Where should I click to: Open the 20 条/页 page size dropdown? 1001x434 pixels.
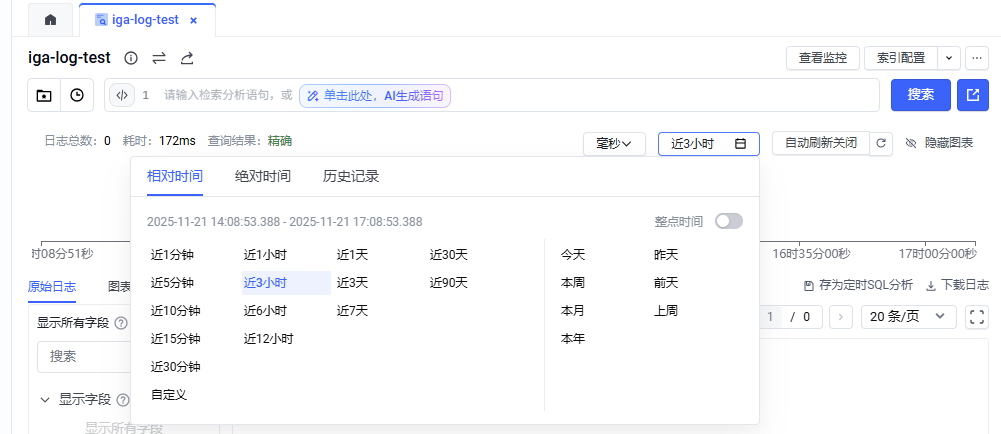(x=908, y=316)
